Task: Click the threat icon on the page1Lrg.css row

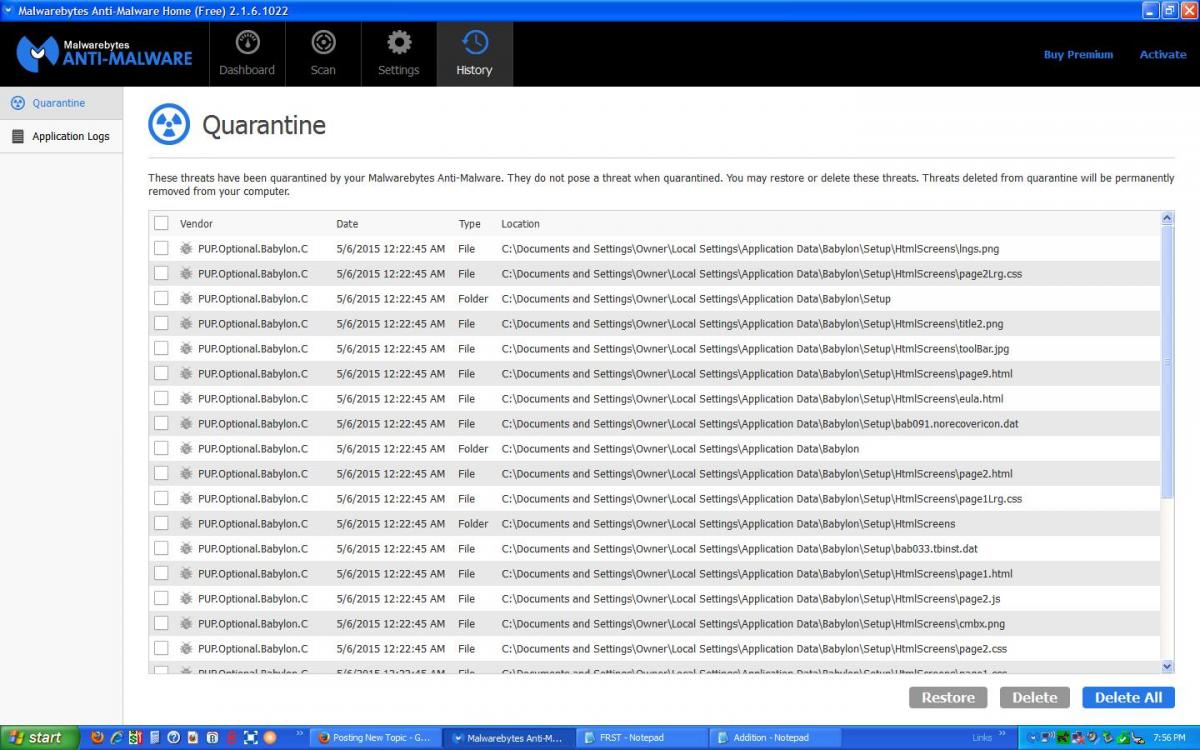Action: [x=186, y=498]
